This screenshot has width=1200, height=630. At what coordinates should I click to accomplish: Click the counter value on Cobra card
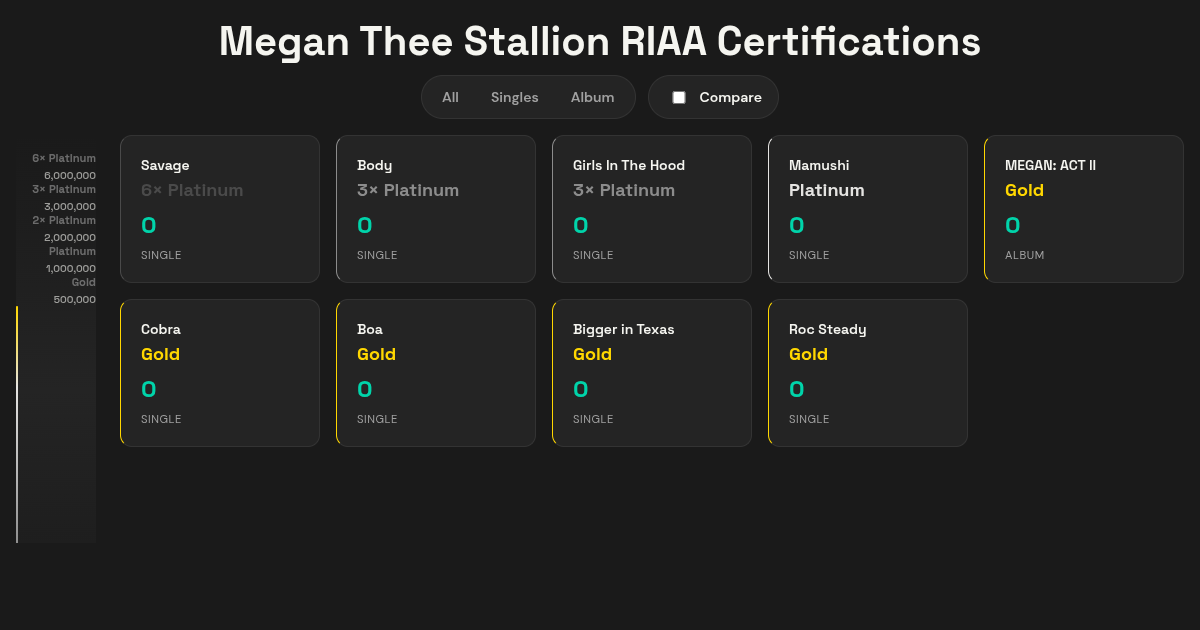point(149,389)
